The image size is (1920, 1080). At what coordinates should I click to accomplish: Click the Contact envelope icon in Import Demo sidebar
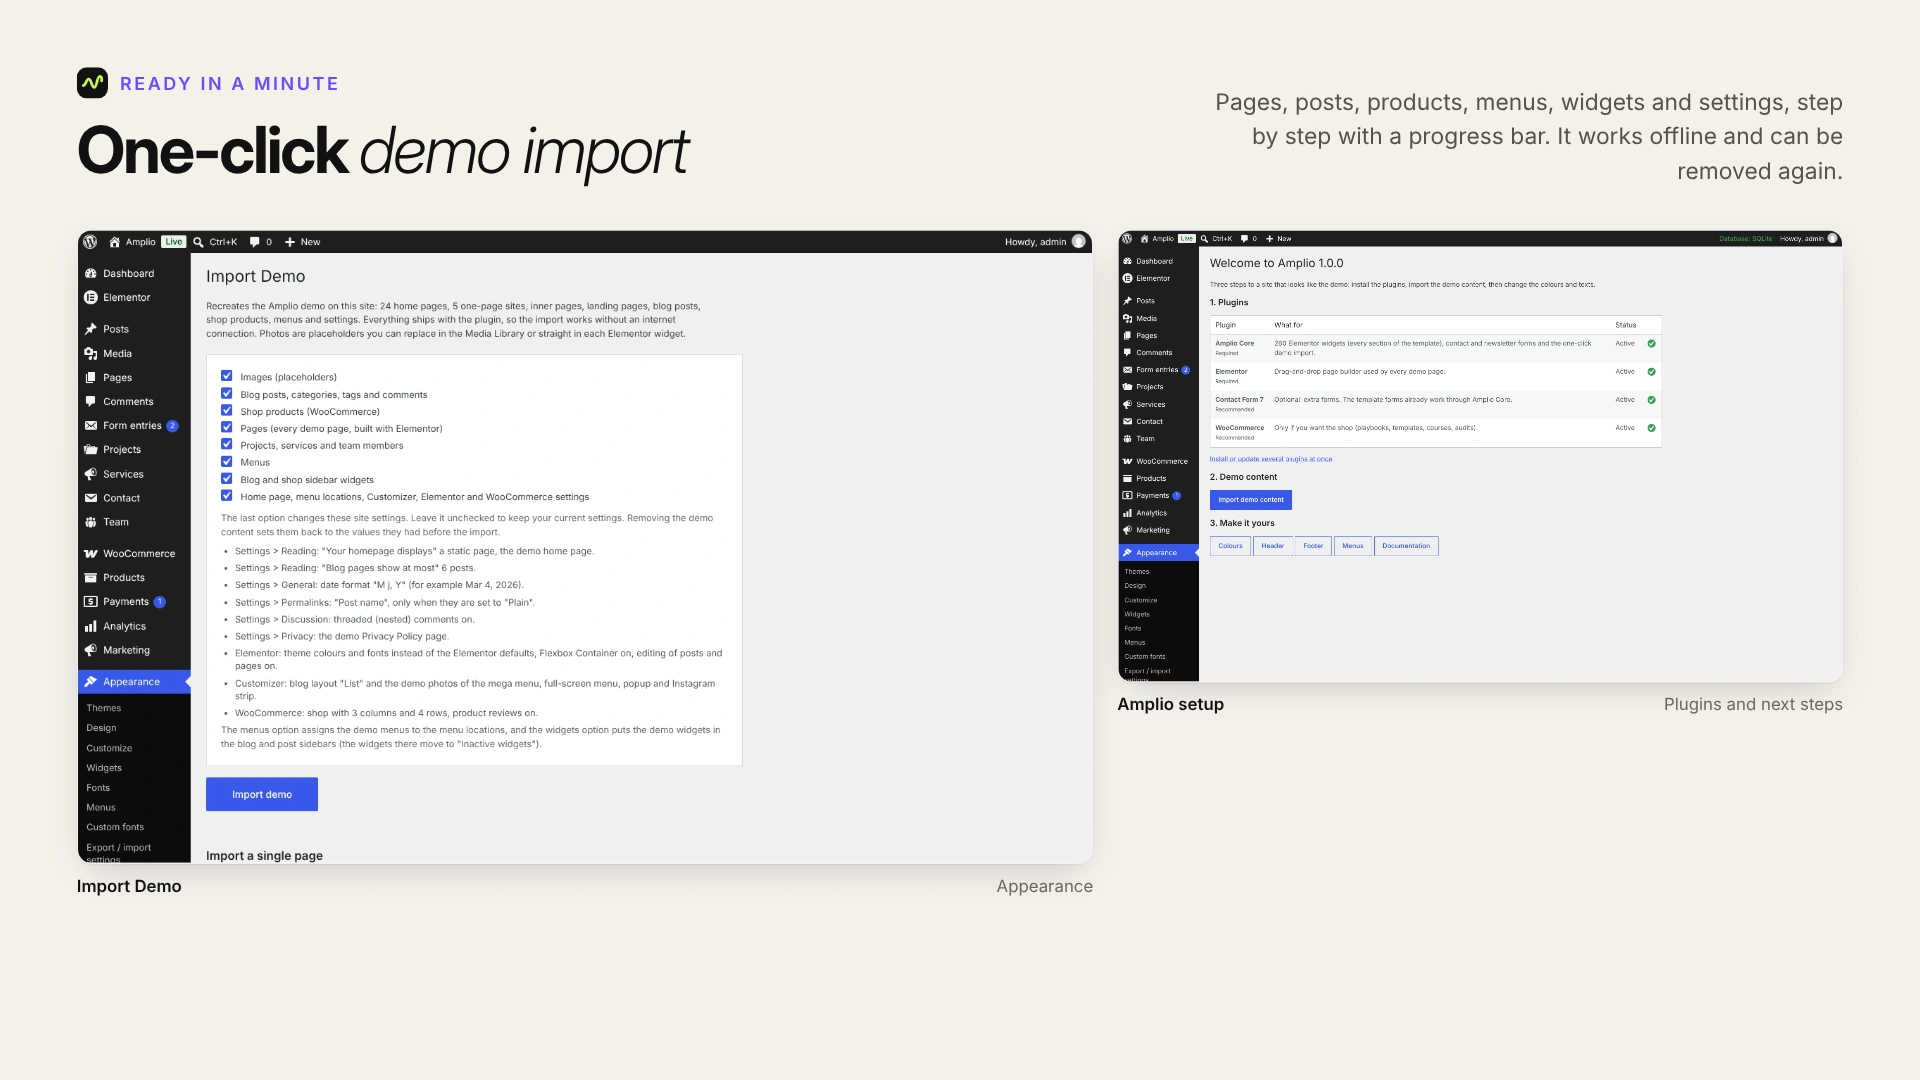click(91, 498)
